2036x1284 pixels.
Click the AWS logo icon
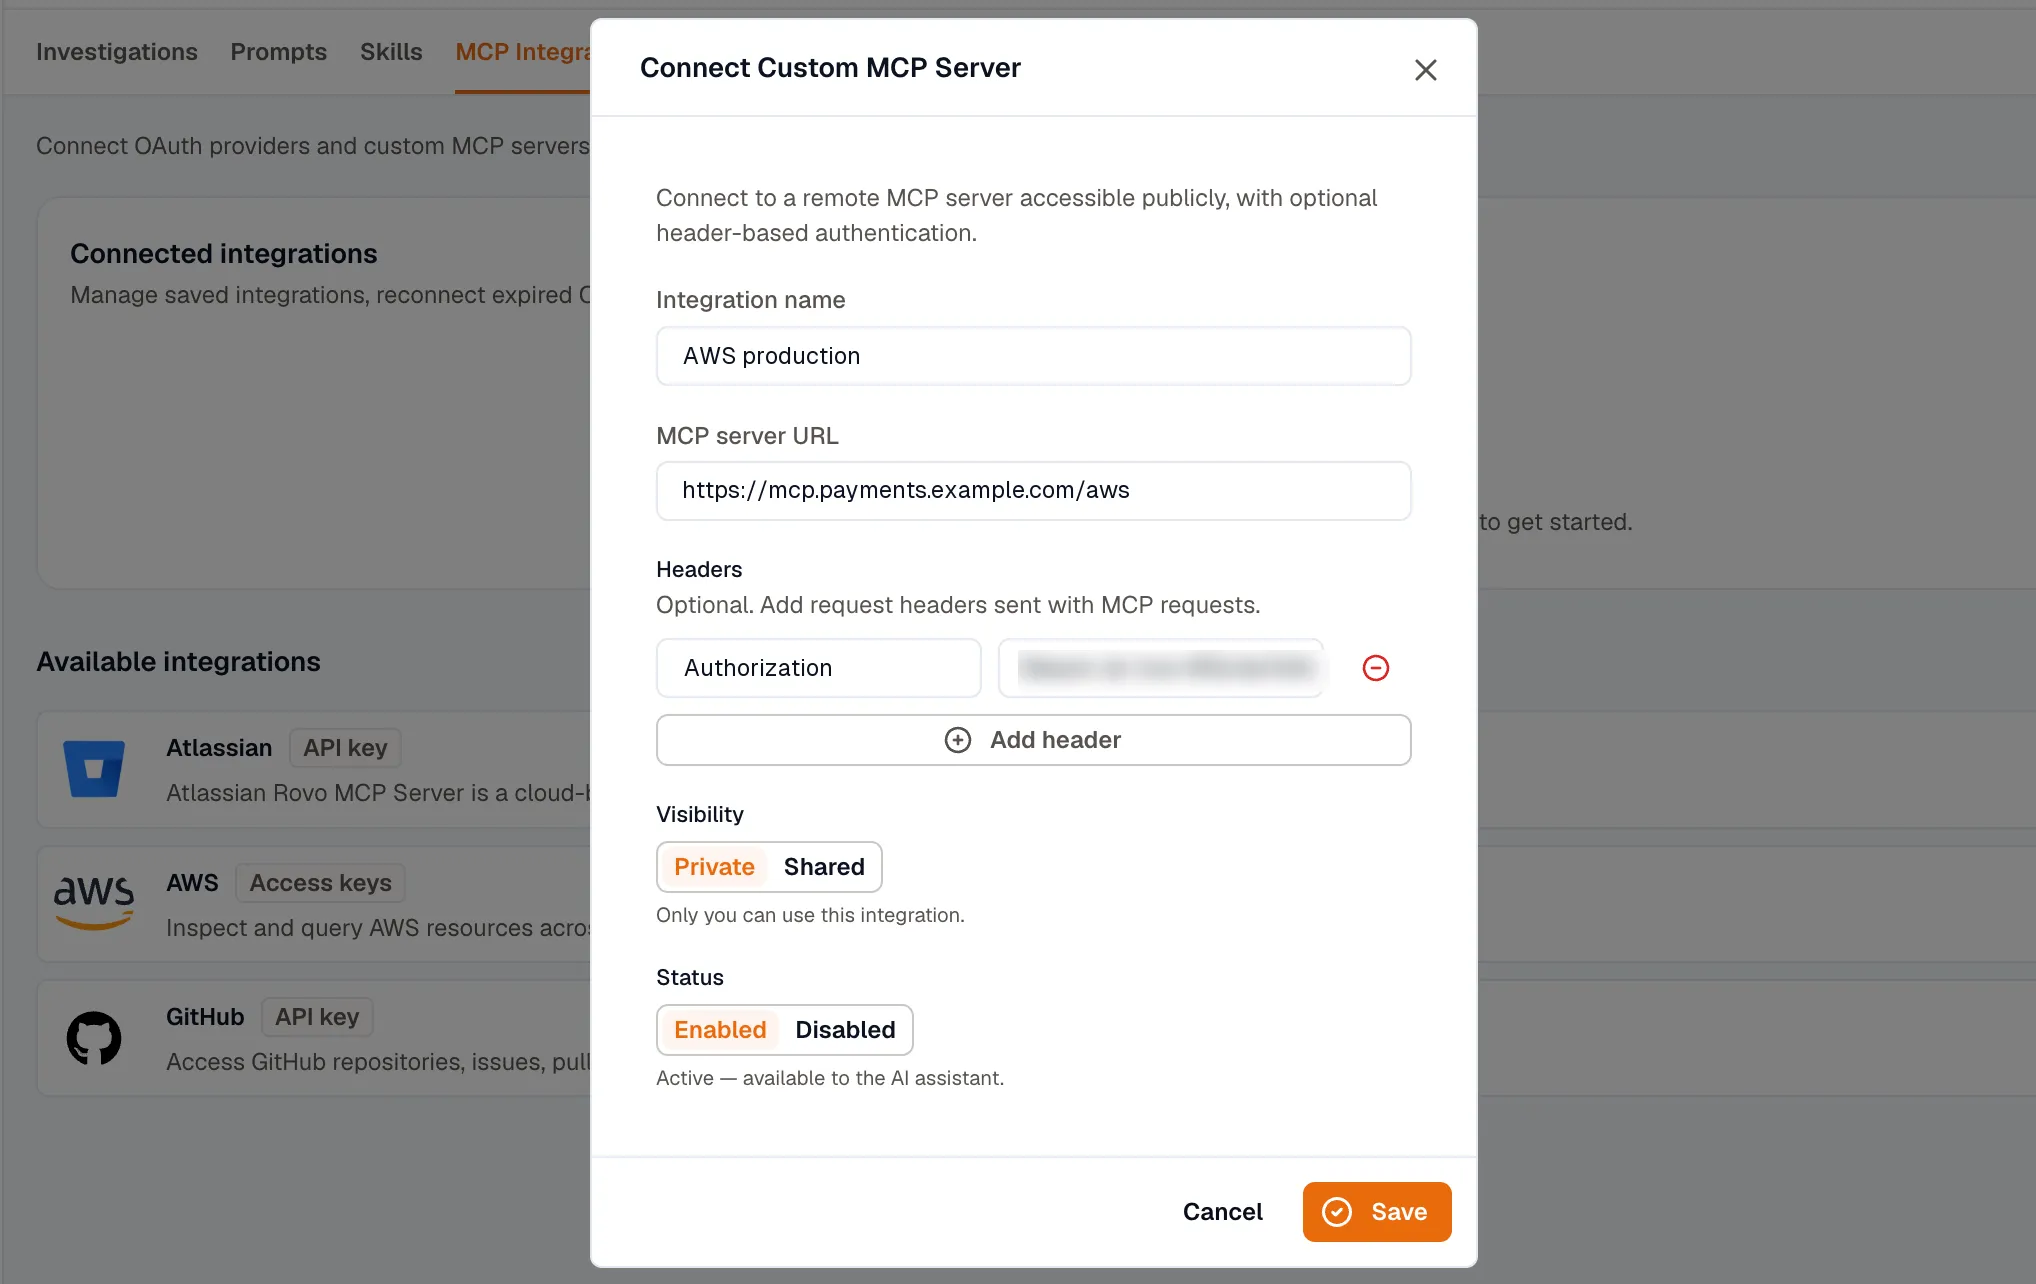(94, 902)
